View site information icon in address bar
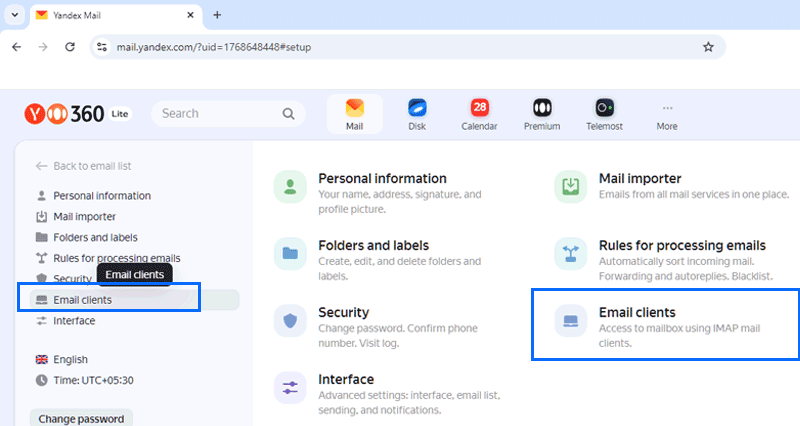 coord(102,47)
